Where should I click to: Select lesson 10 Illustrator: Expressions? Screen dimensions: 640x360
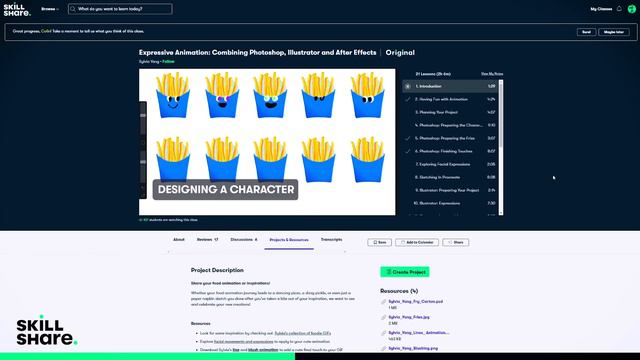(450, 203)
